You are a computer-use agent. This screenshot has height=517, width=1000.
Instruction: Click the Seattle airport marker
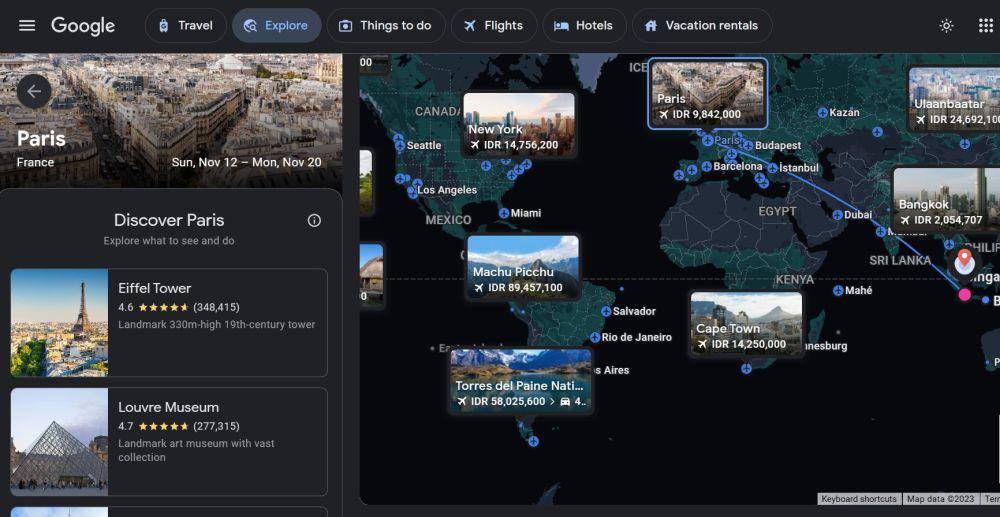coord(400,146)
